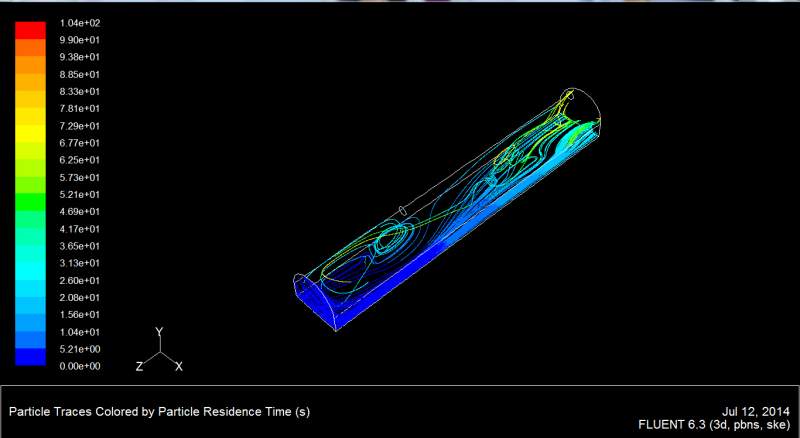This screenshot has width=800, height=438.
Task: Click the red top color band of legend
Action: [x=30, y=30]
